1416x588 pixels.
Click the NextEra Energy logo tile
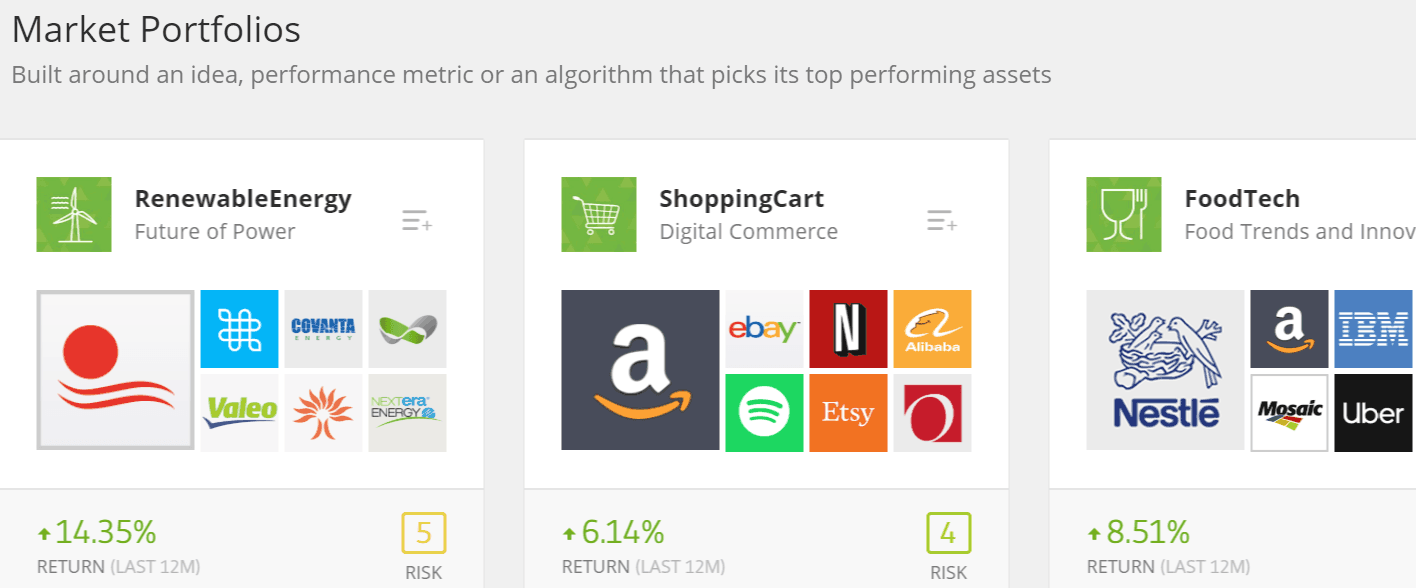tap(408, 413)
